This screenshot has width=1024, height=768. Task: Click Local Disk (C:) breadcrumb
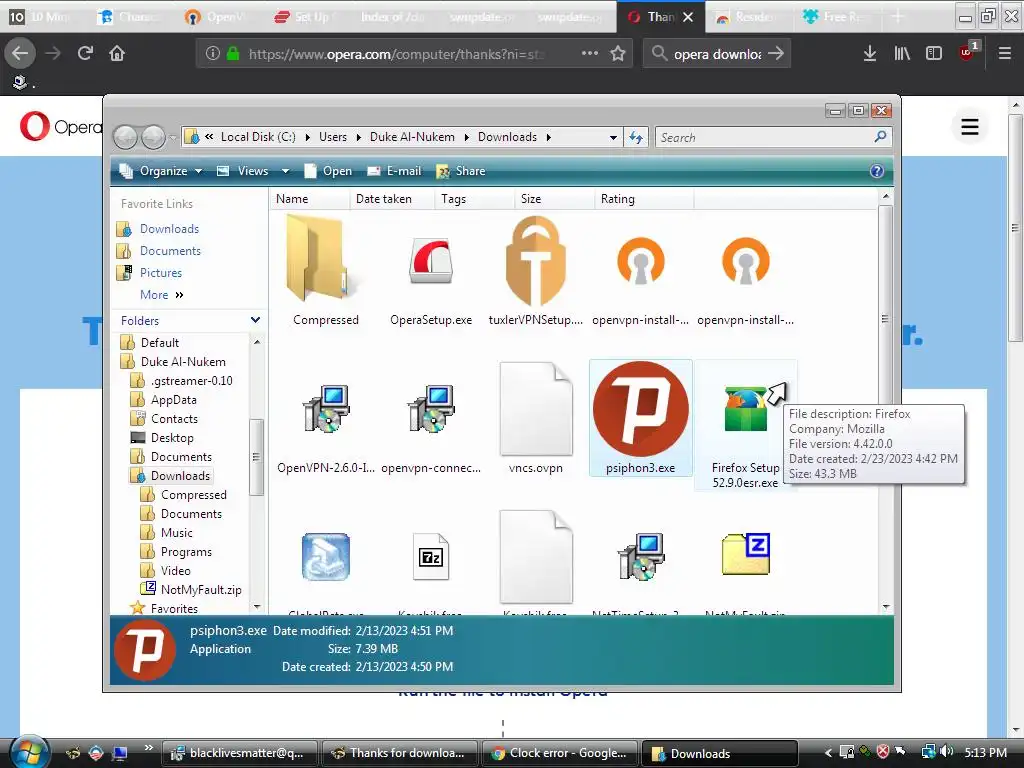tap(258, 137)
